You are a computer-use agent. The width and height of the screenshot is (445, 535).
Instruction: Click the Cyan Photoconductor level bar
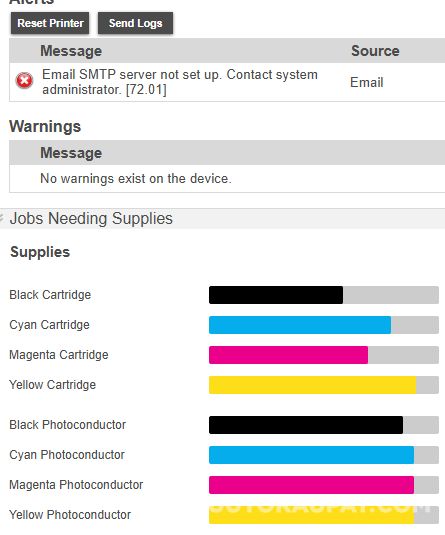(x=324, y=455)
